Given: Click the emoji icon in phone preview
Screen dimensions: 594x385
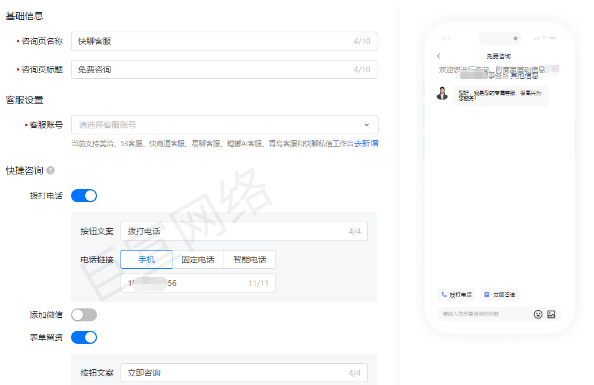Looking at the screenshot, I should pos(538,314).
